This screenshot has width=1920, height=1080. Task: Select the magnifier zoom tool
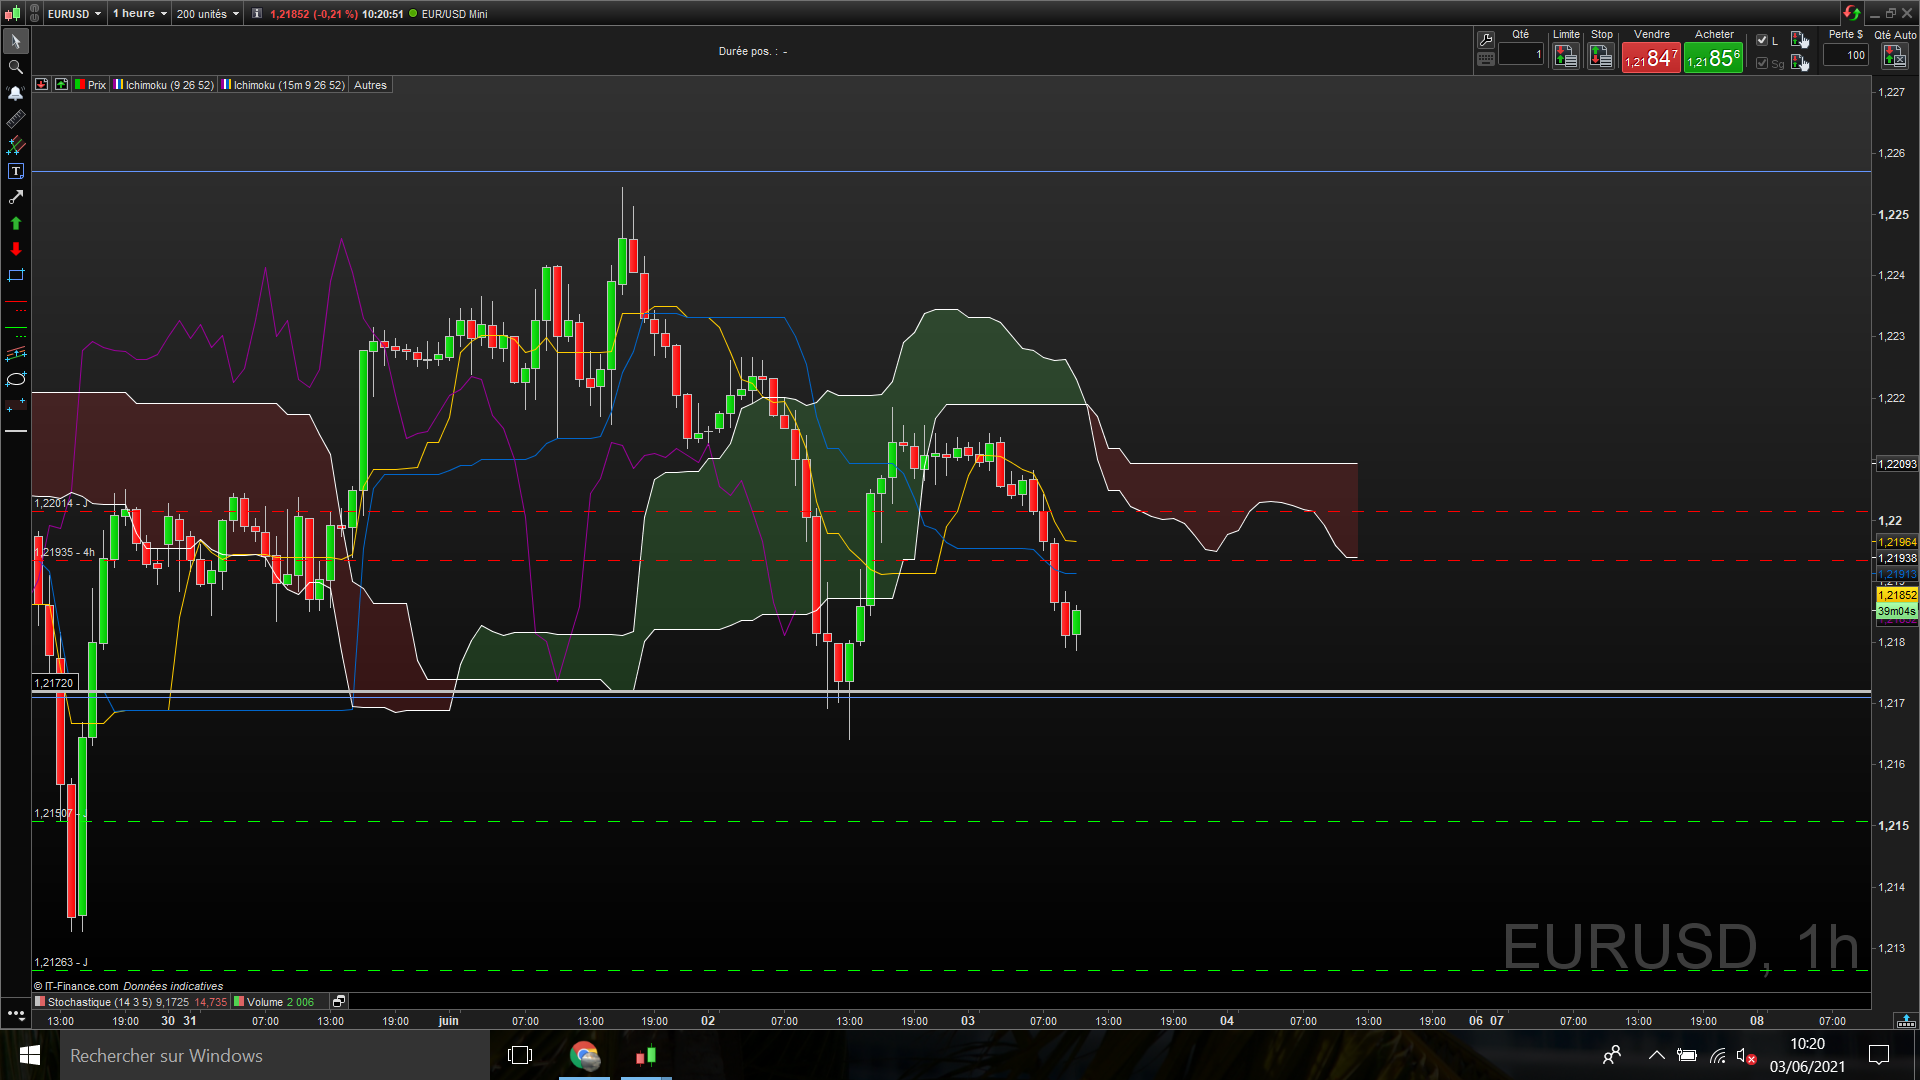tap(15, 67)
